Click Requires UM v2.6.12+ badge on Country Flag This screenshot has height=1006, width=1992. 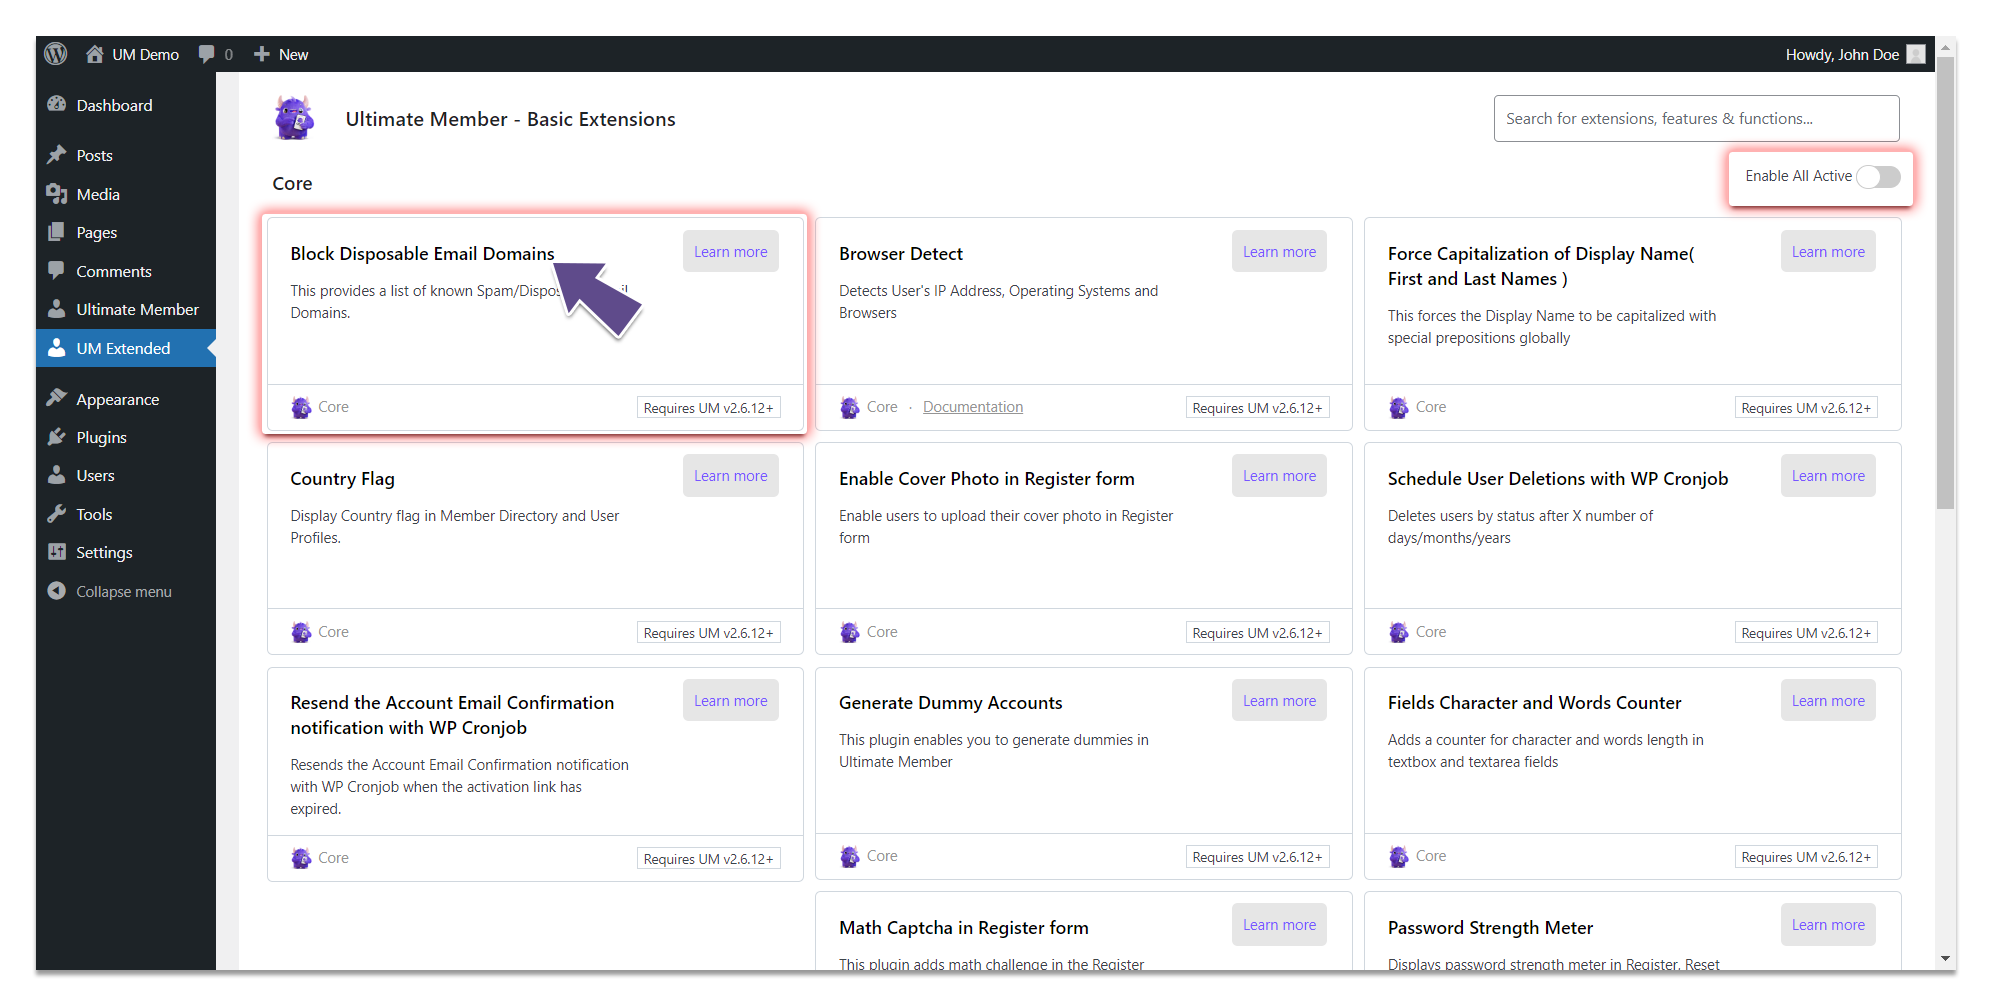[x=708, y=633]
